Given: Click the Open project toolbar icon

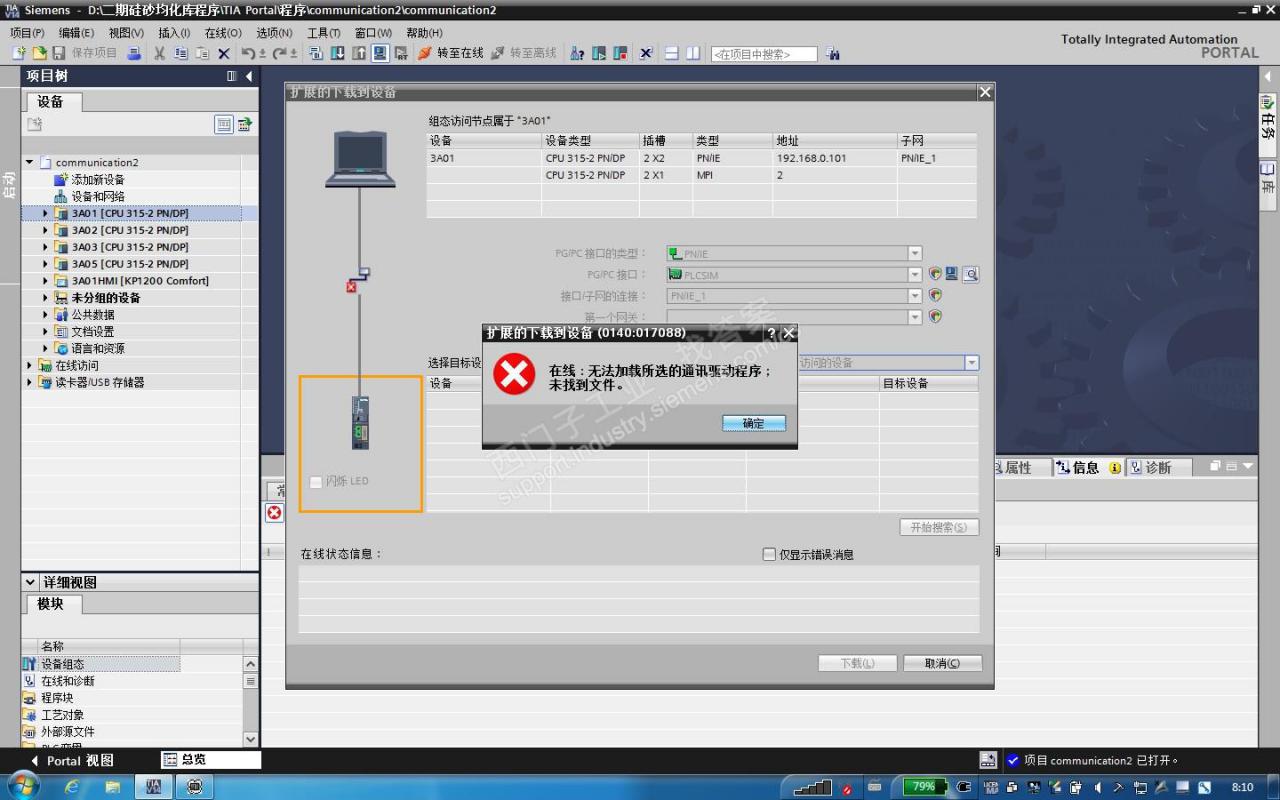Looking at the screenshot, I should tap(39, 53).
